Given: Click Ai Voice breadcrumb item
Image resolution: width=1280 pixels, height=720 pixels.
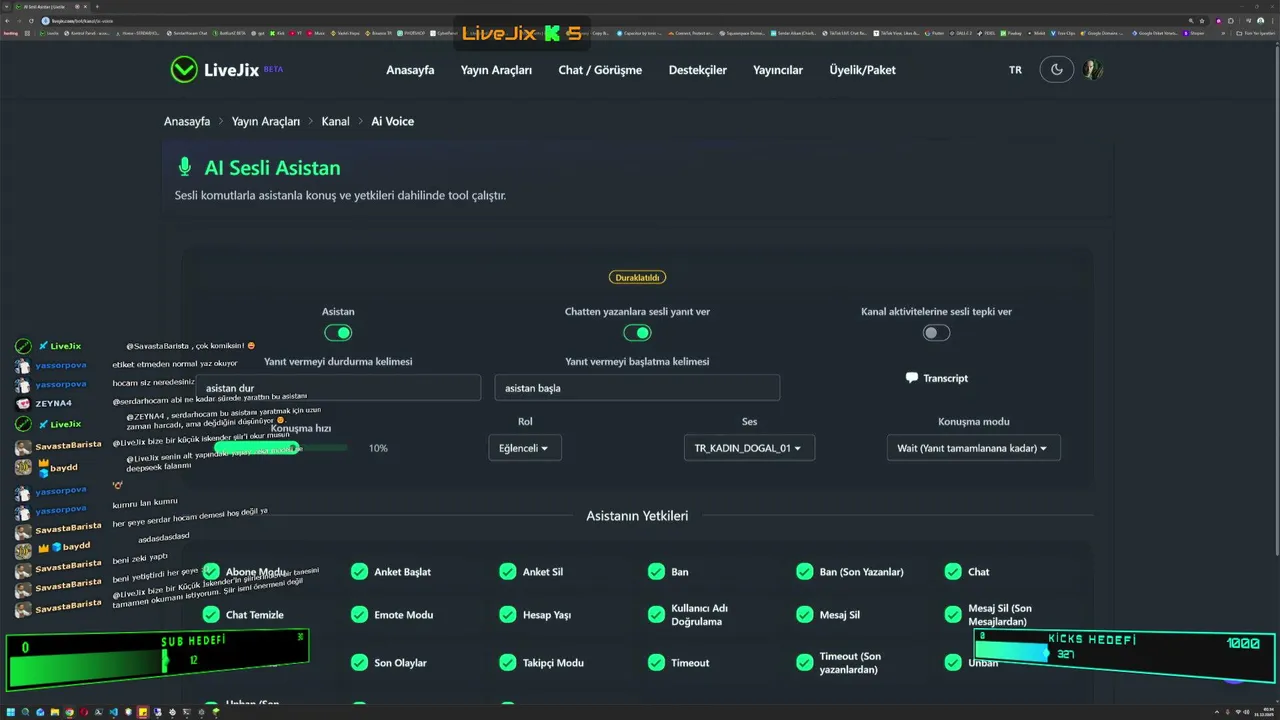Looking at the screenshot, I should [392, 121].
